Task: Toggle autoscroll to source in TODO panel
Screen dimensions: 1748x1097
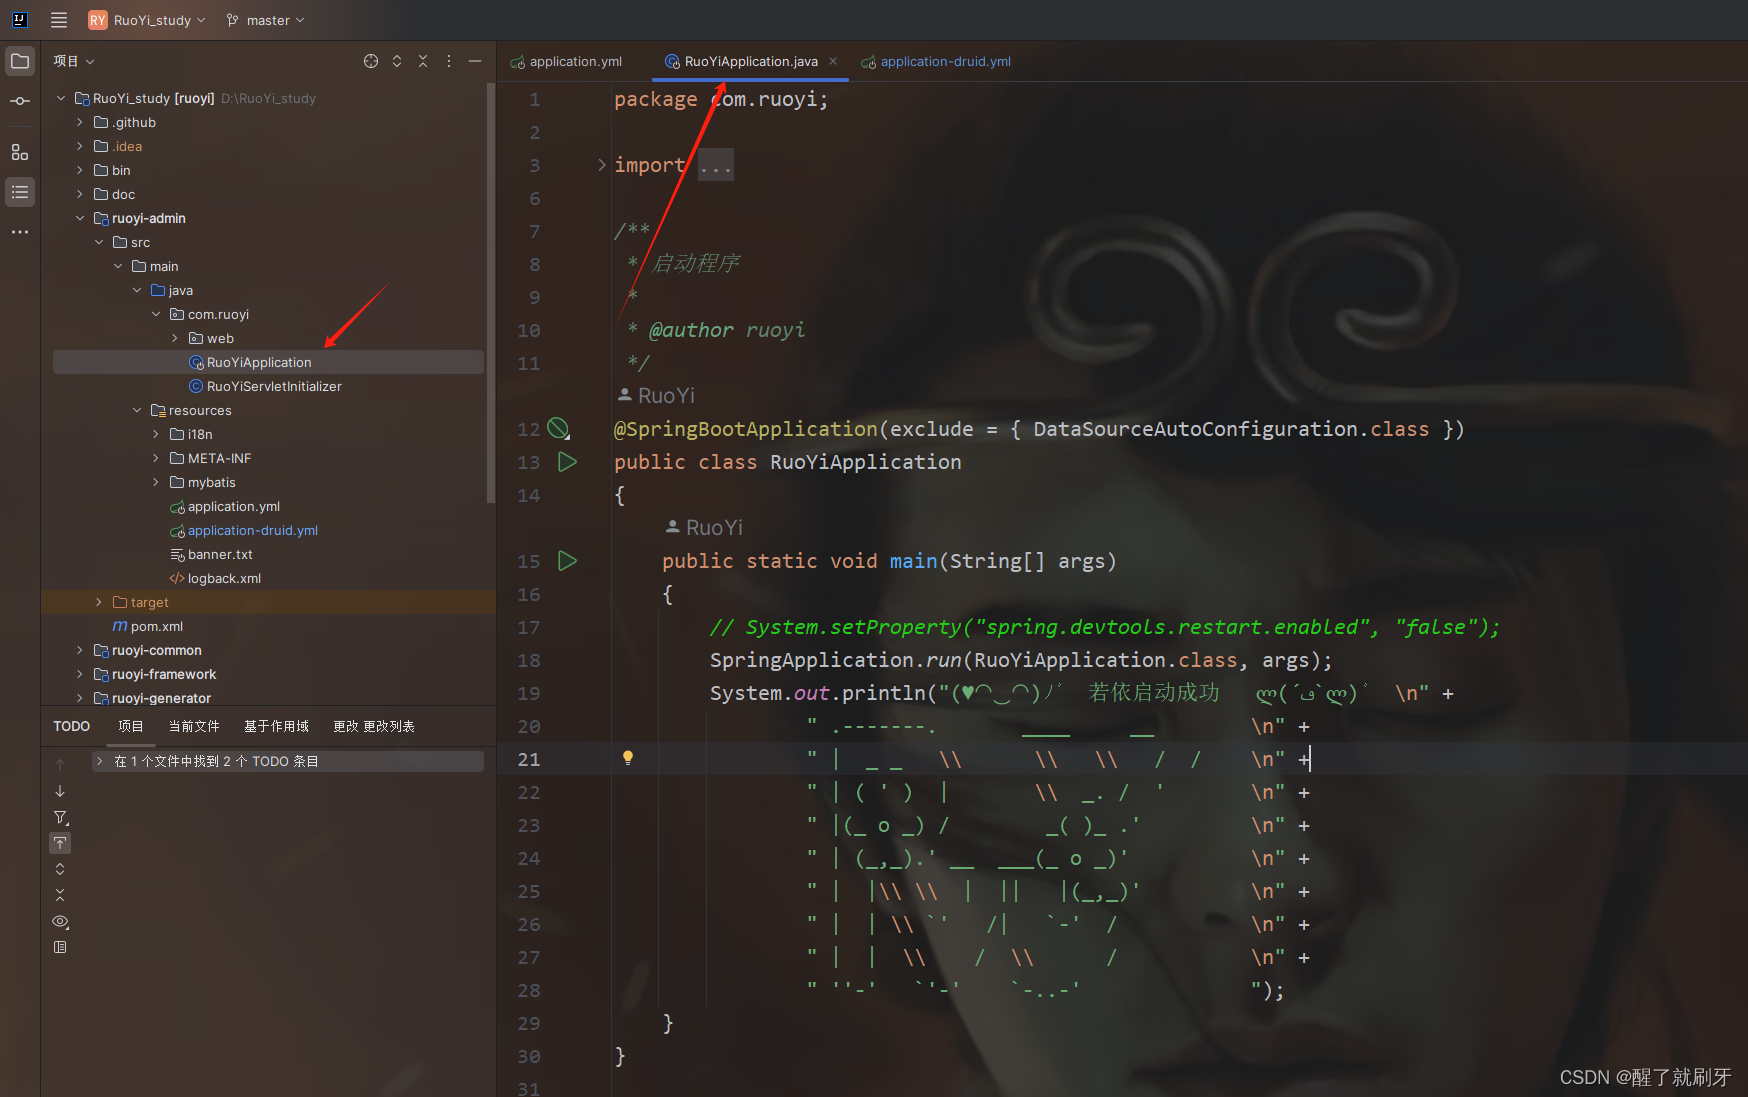Action: (60, 843)
